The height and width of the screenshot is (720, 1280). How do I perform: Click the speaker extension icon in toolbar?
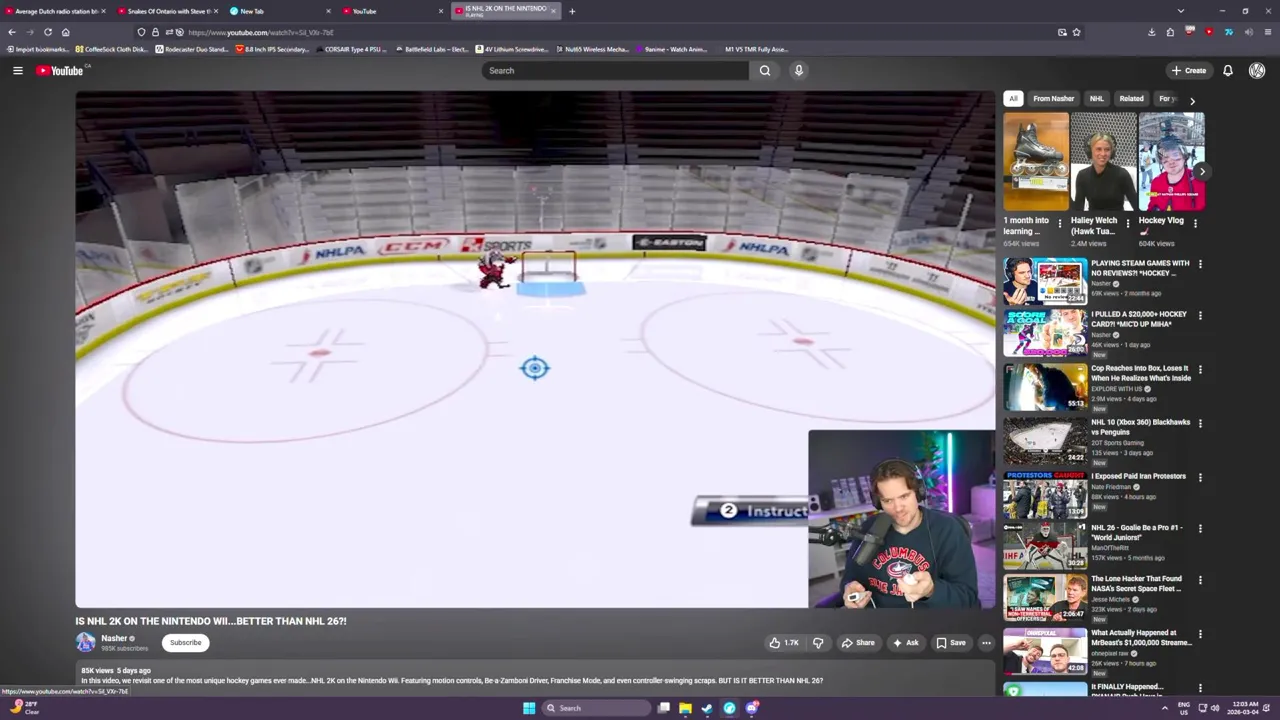click(1248, 32)
